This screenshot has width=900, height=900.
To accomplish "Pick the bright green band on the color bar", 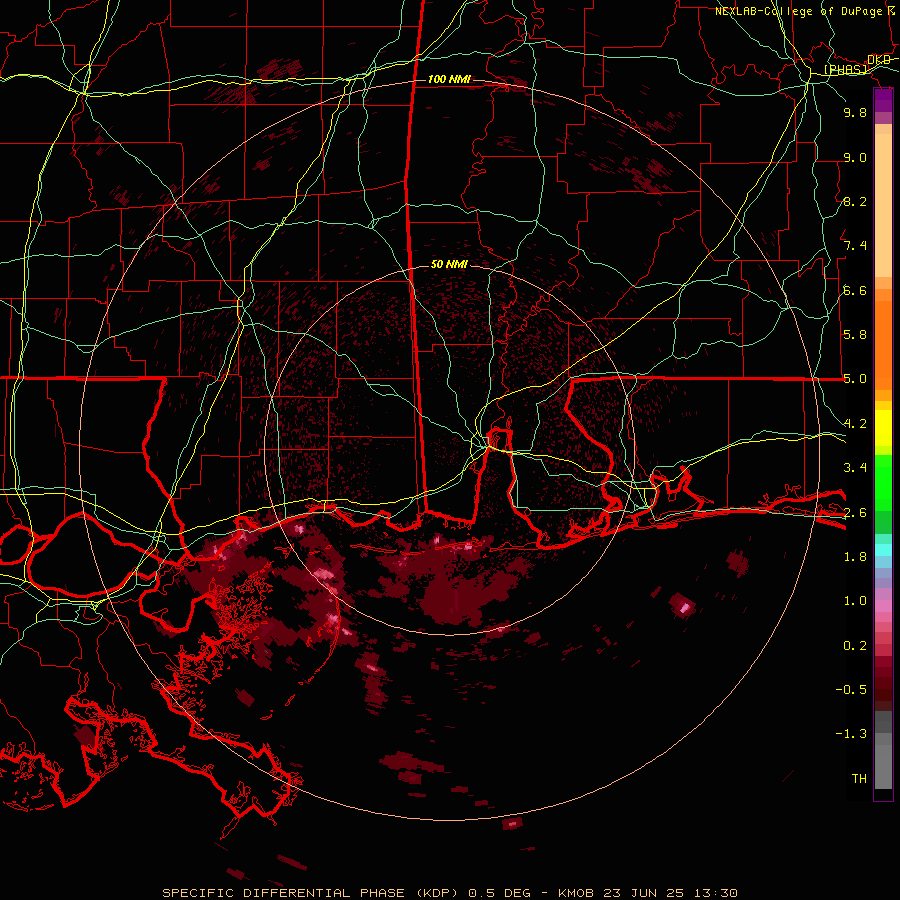I will tap(883, 482).
